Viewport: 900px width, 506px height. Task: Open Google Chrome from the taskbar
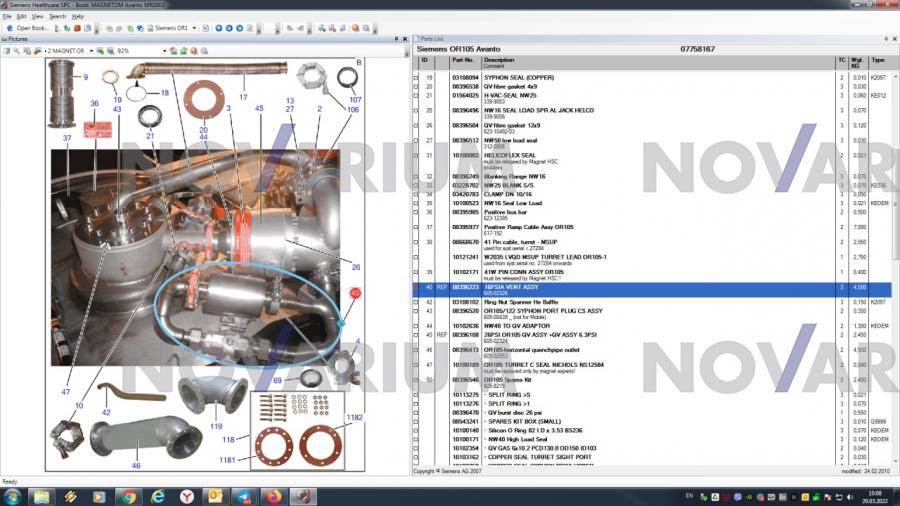(x=127, y=496)
